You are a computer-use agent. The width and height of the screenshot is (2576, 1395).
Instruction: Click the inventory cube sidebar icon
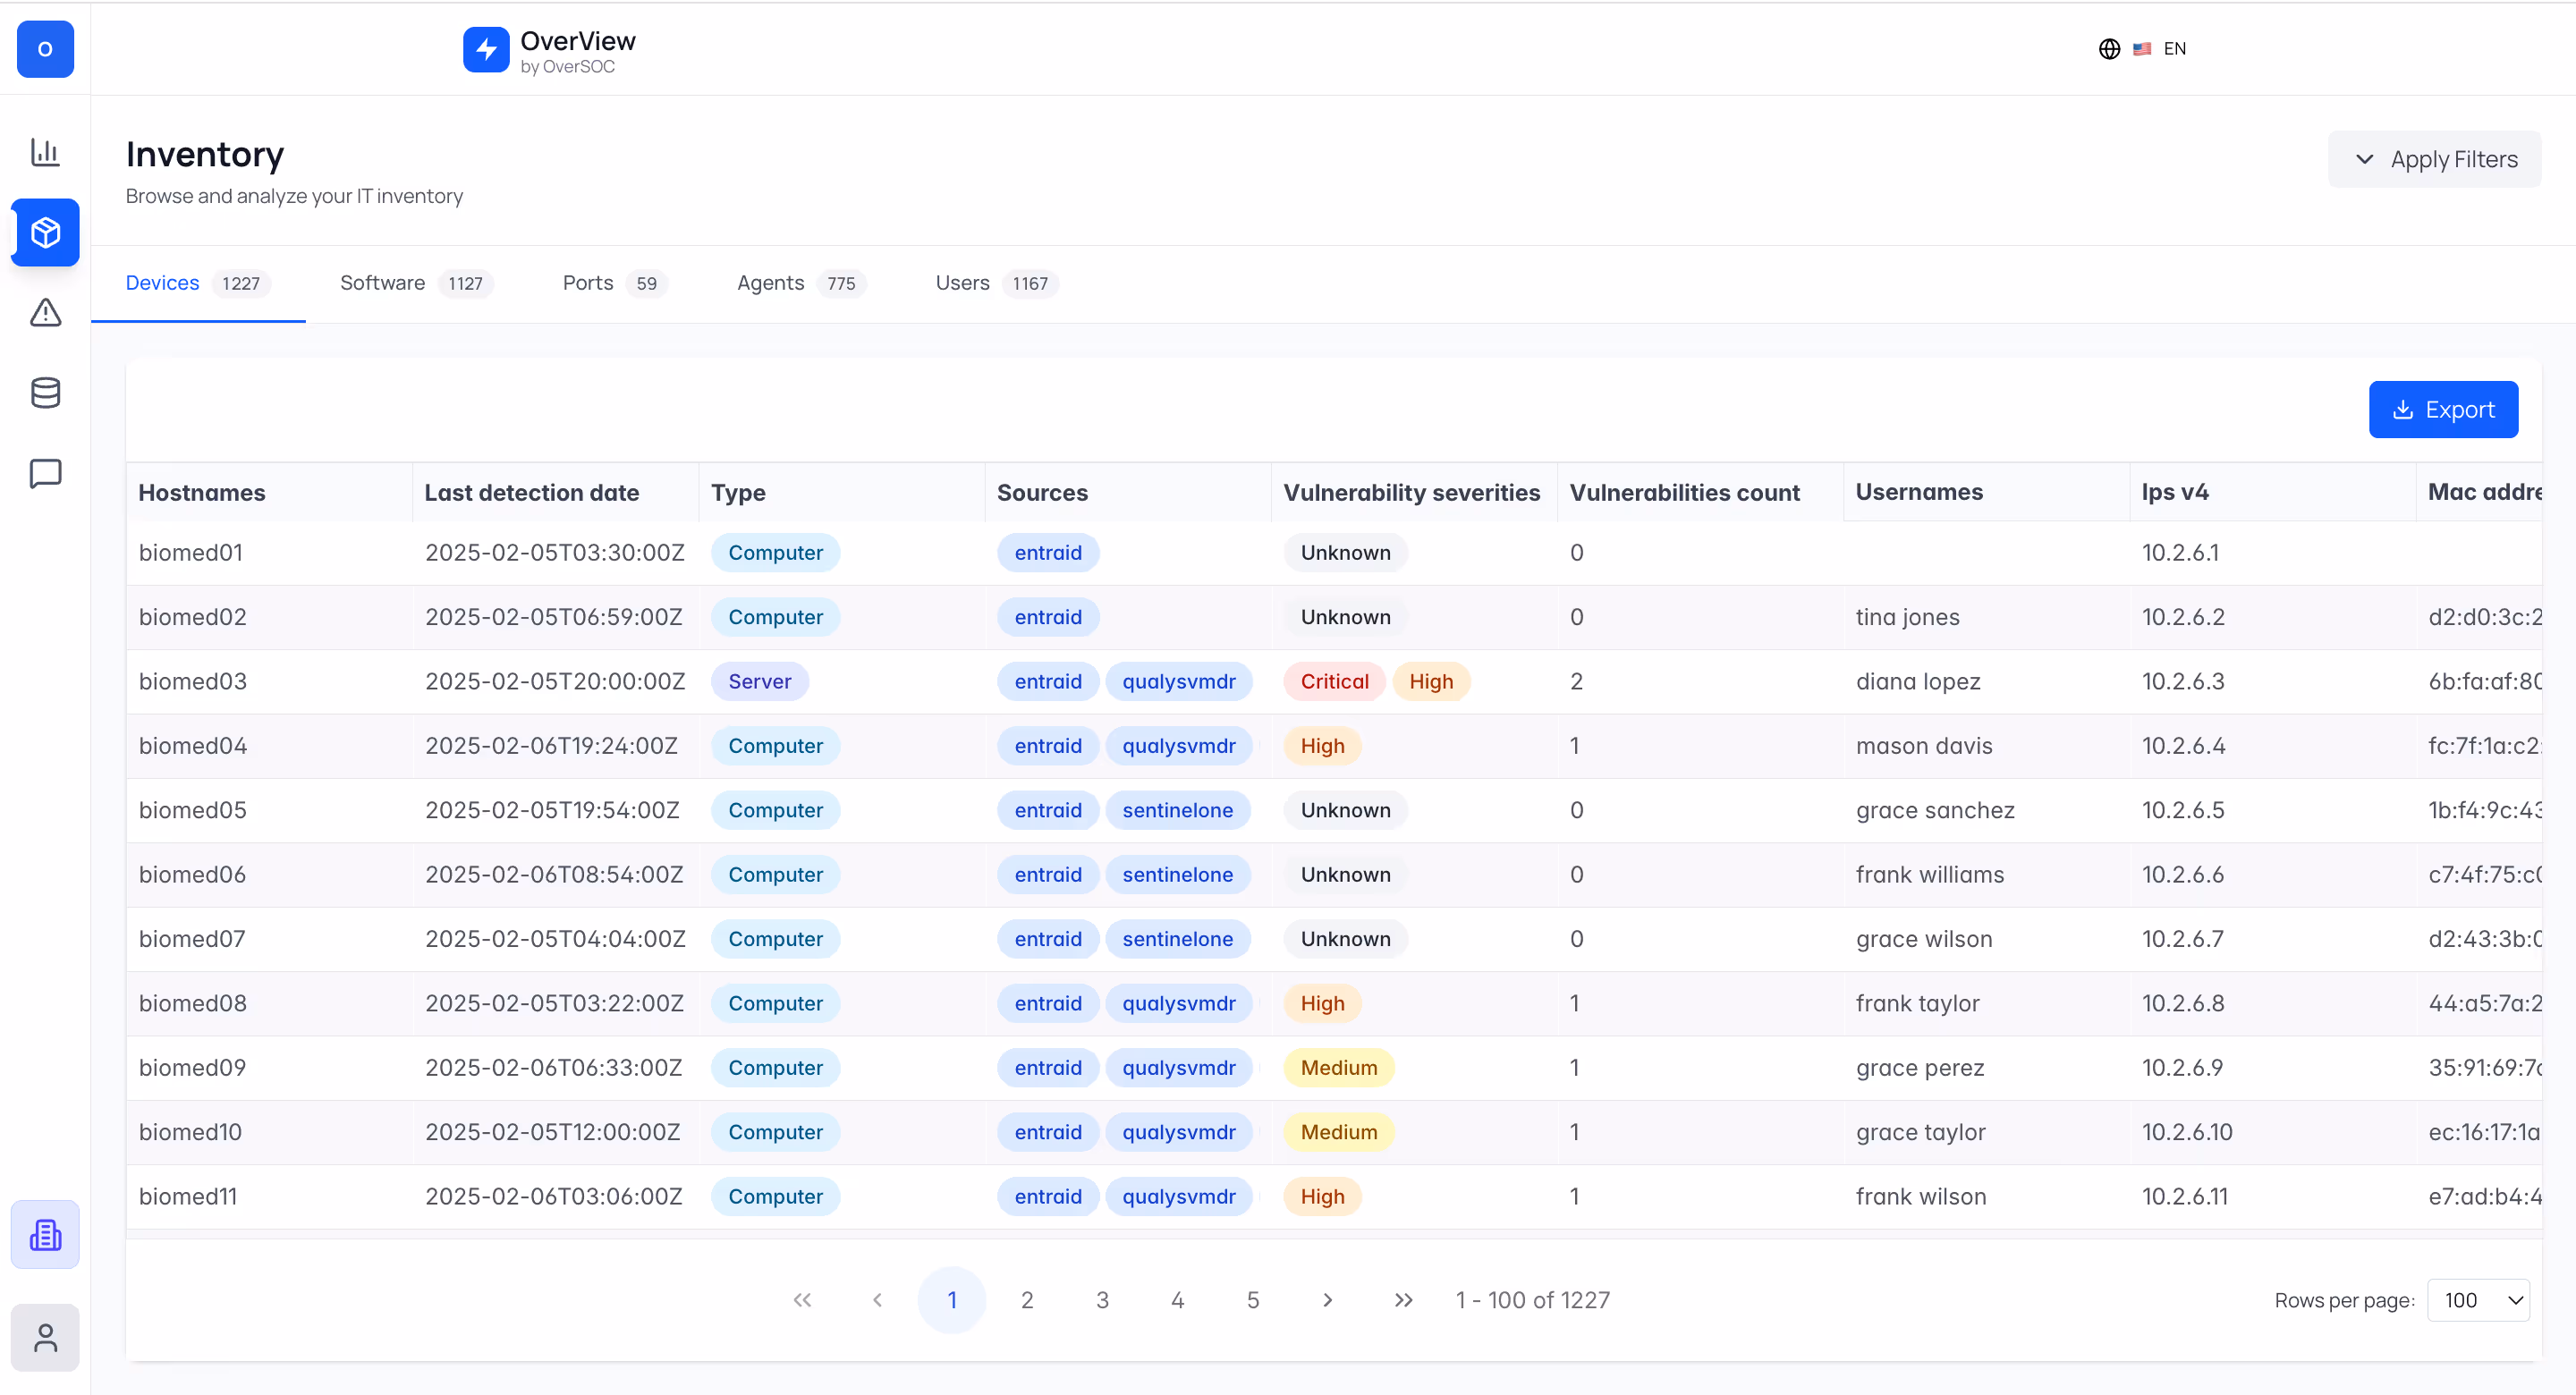click(45, 233)
